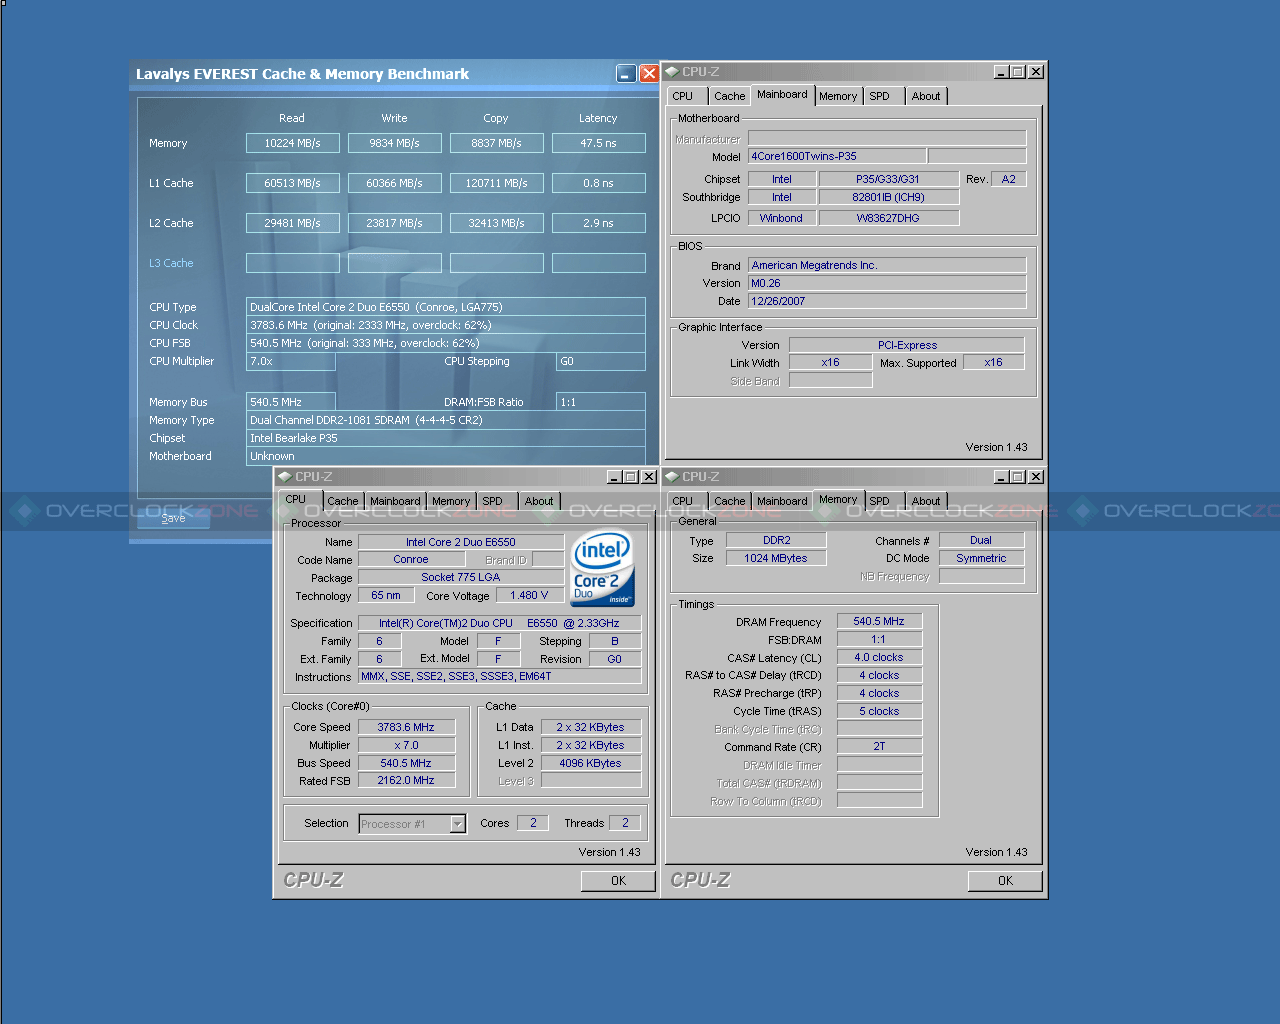This screenshot has width=1280, height=1024.
Task: Click the Memory Latency 47.5 ns value
Action: (x=598, y=143)
